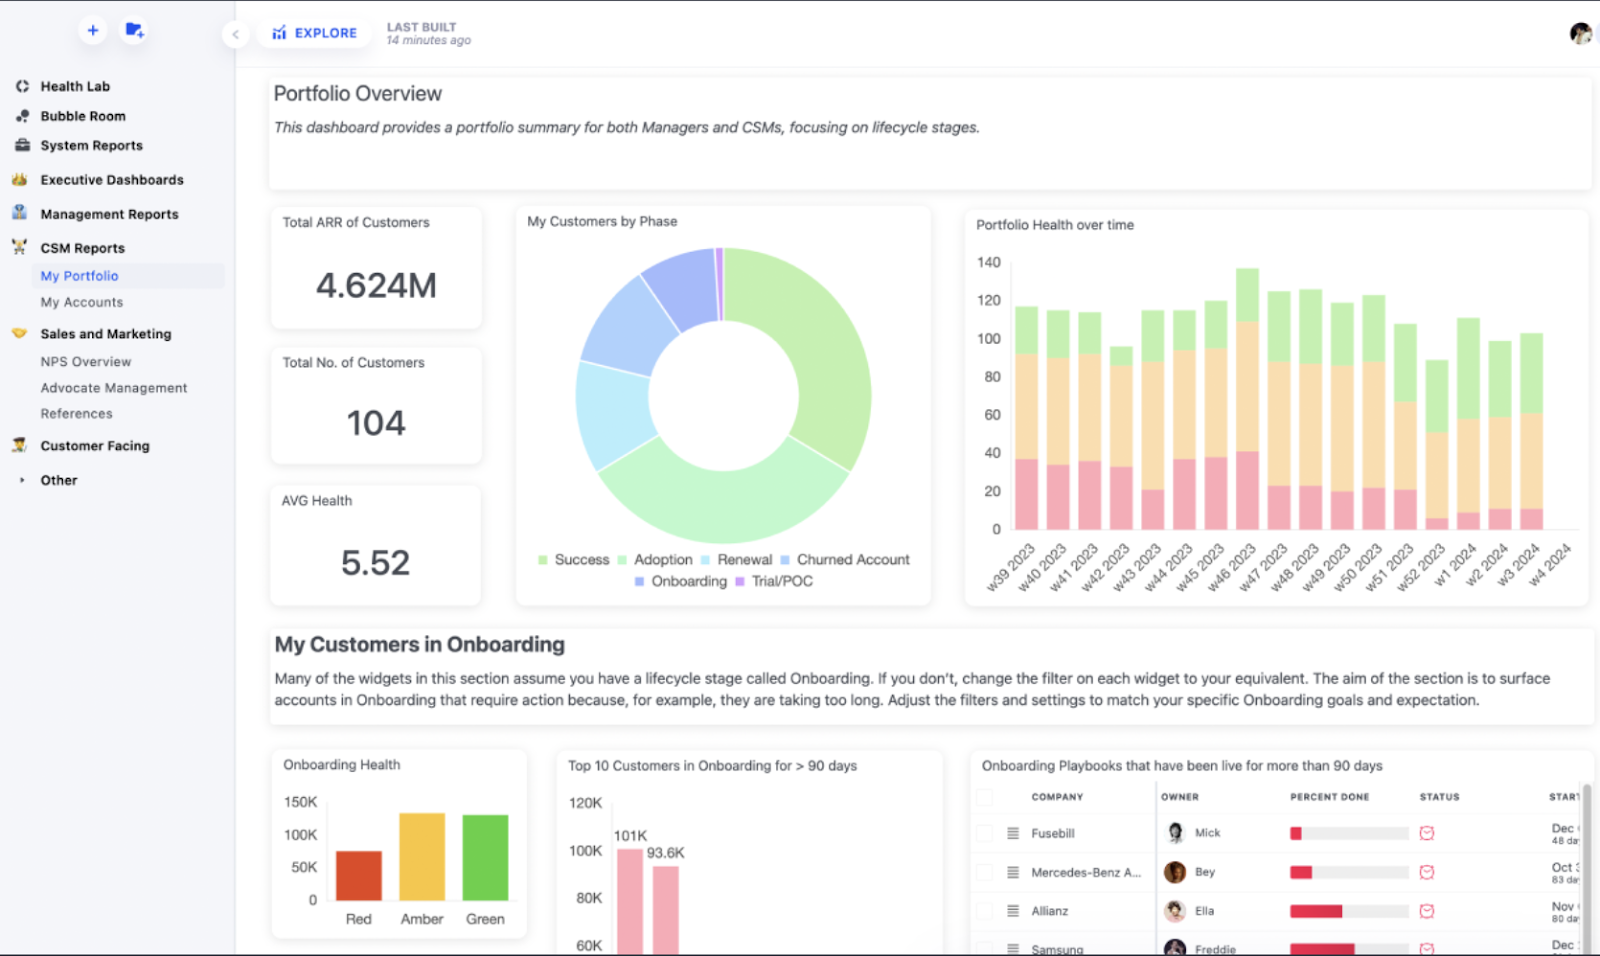
Task: Collapse Sales and Marketing section
Action: (106, 334)
